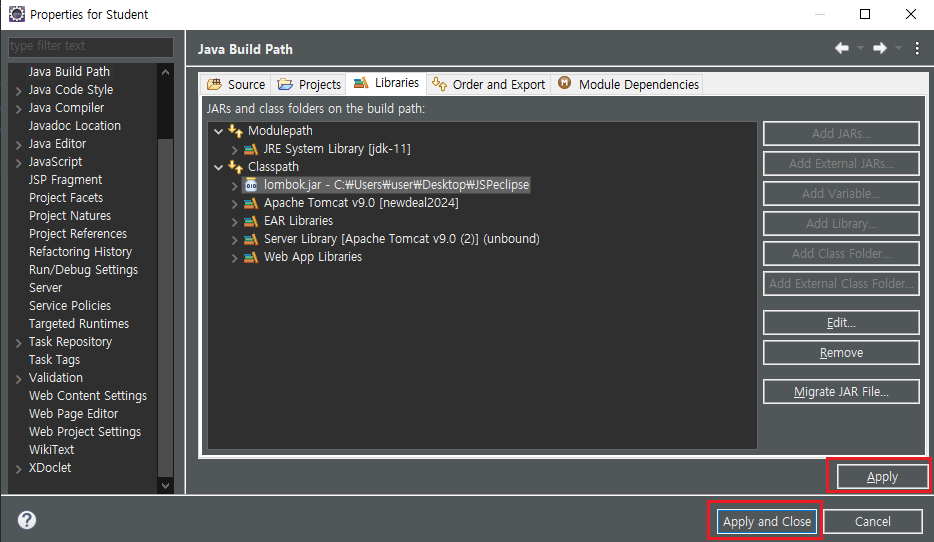Click the Remove button

click(x=841, y=353)
